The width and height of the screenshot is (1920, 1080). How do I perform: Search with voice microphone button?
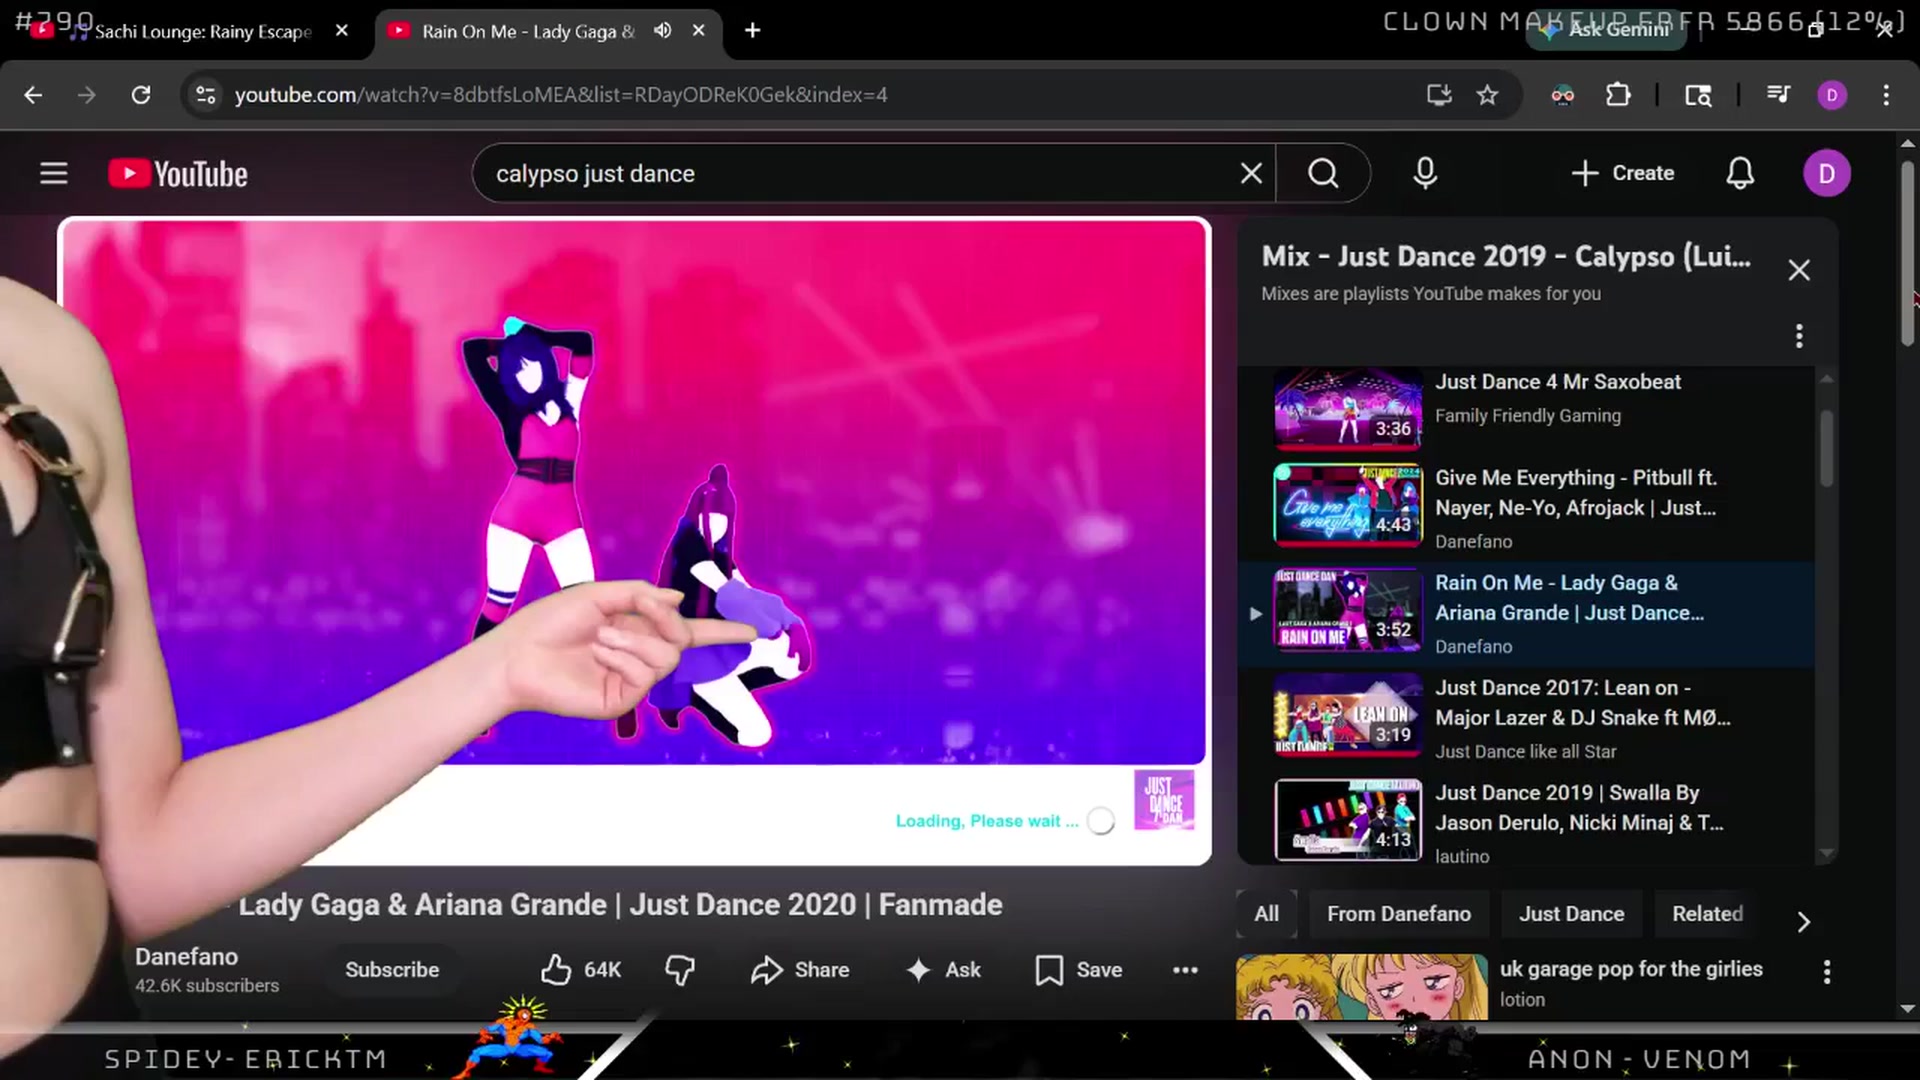click(1425, 173)
